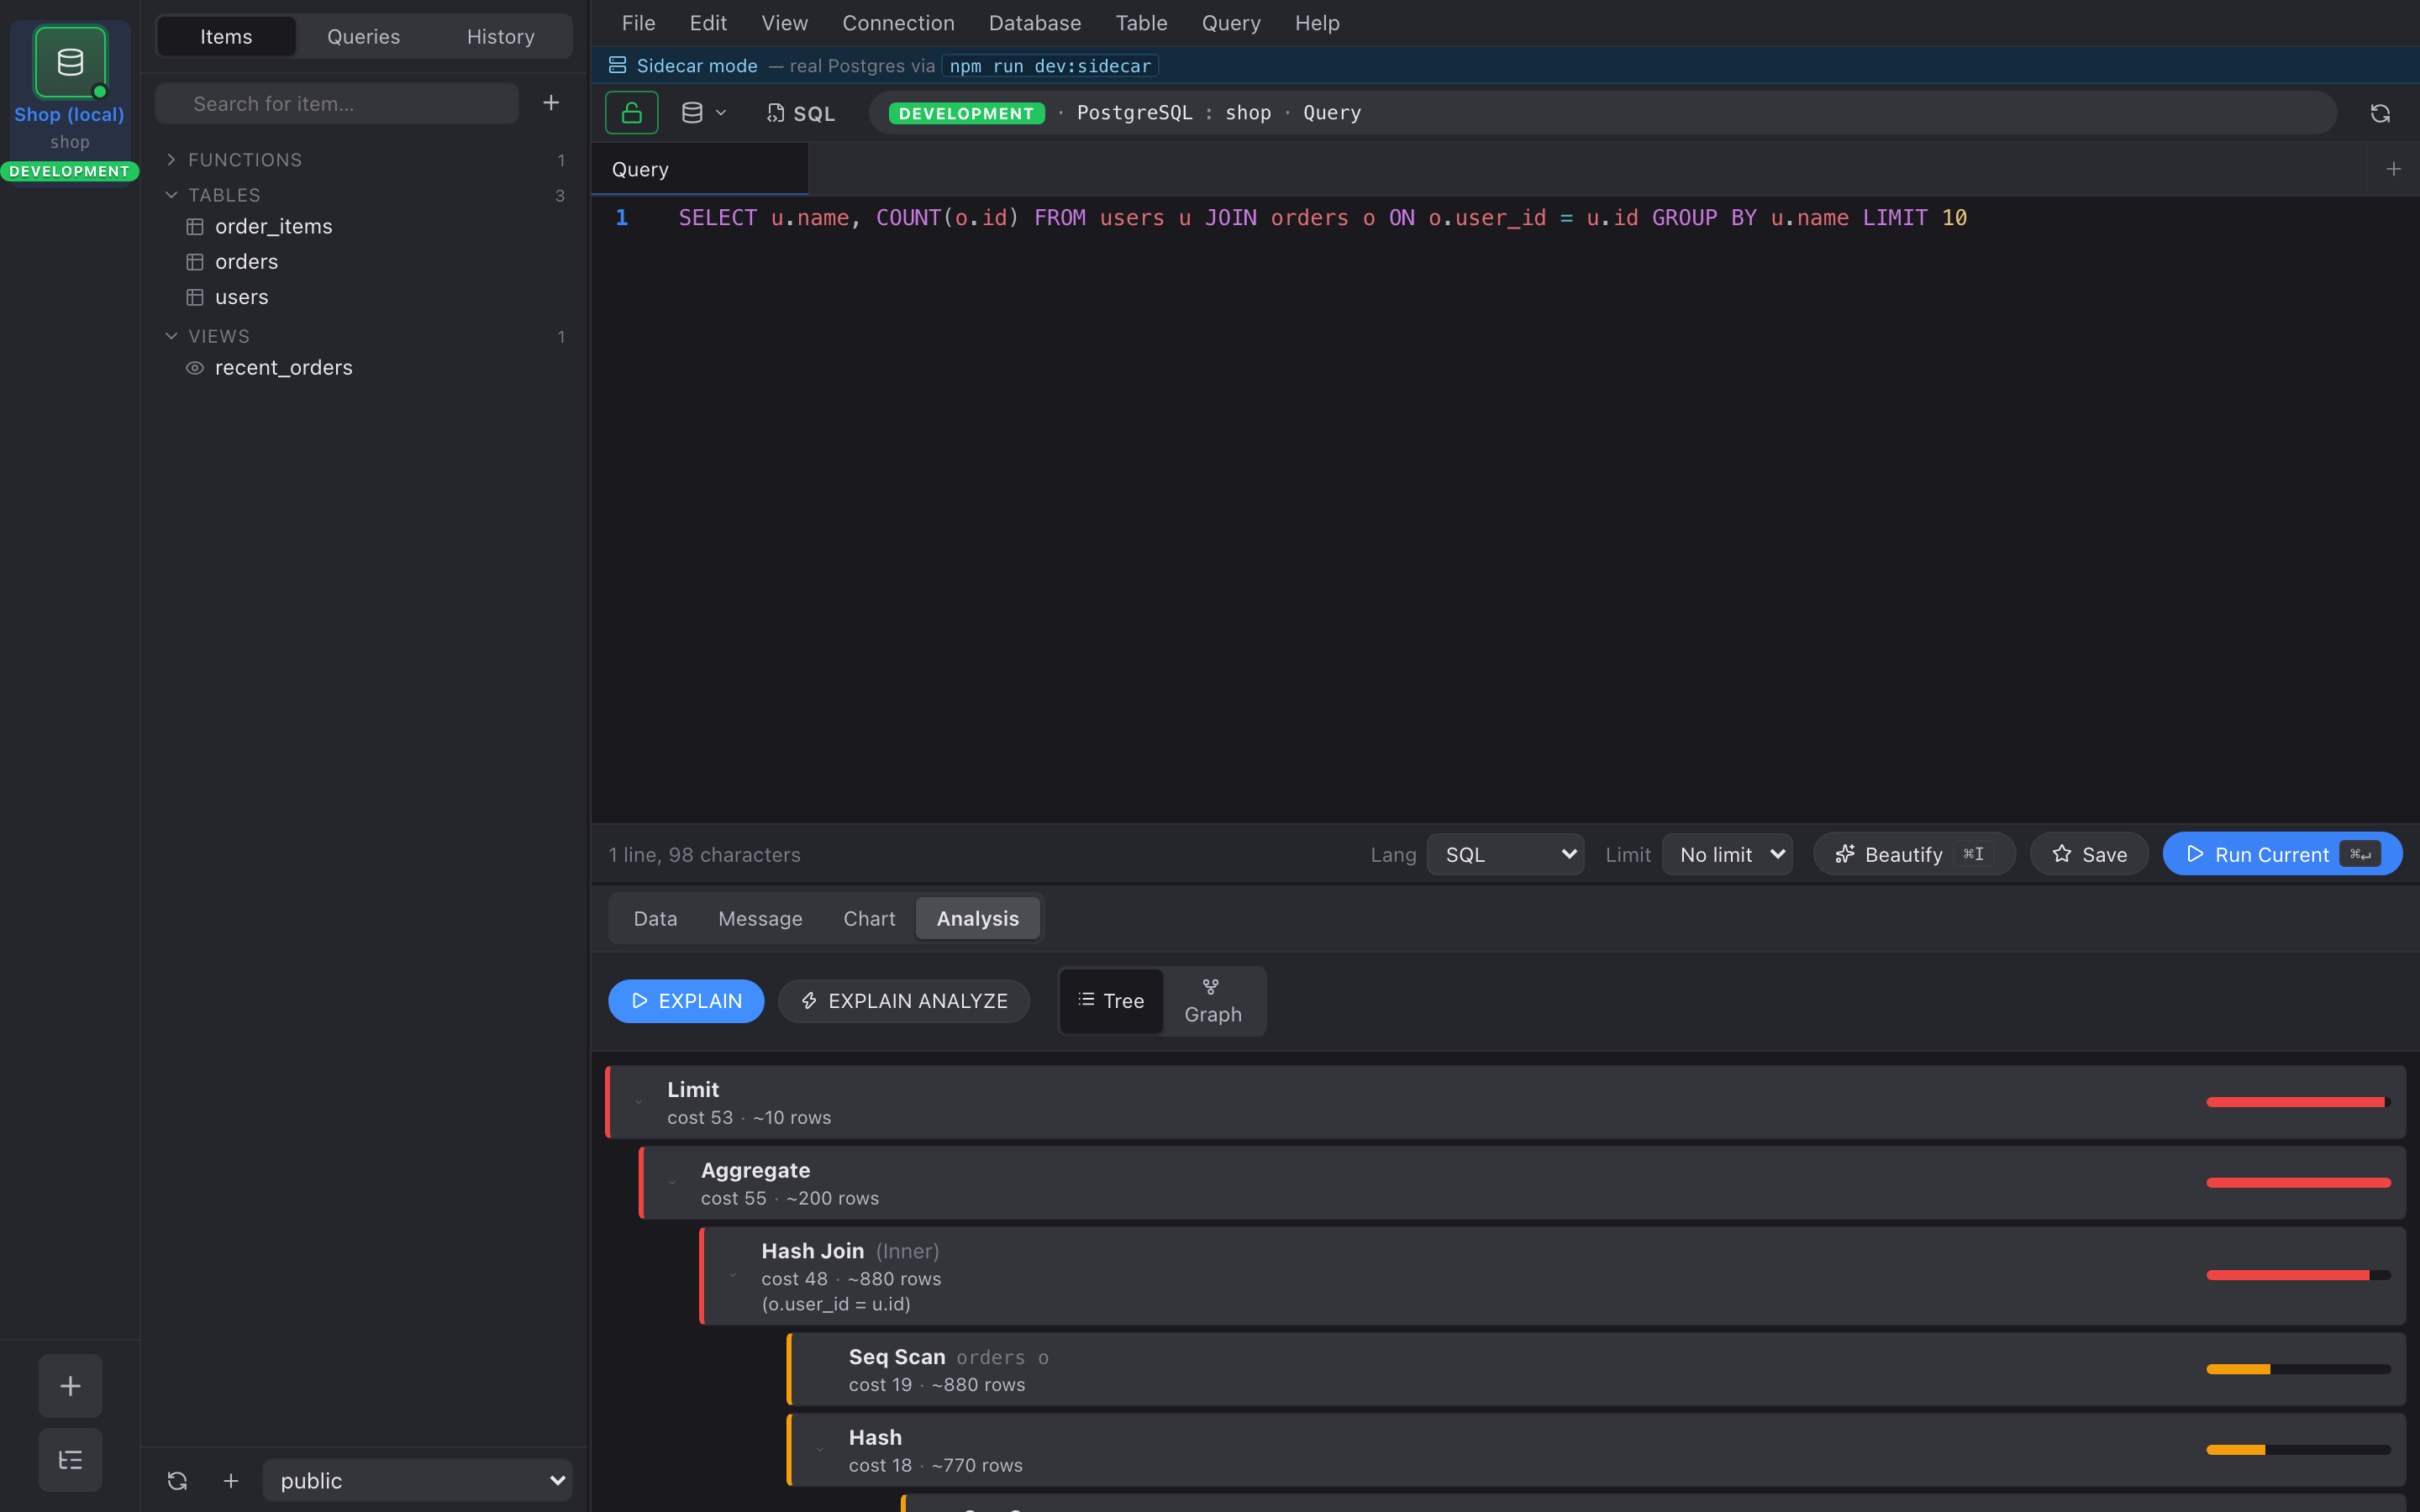Click the Search for item field
This screenshot has width=2420, height=1512.
(x=337, y=104)
